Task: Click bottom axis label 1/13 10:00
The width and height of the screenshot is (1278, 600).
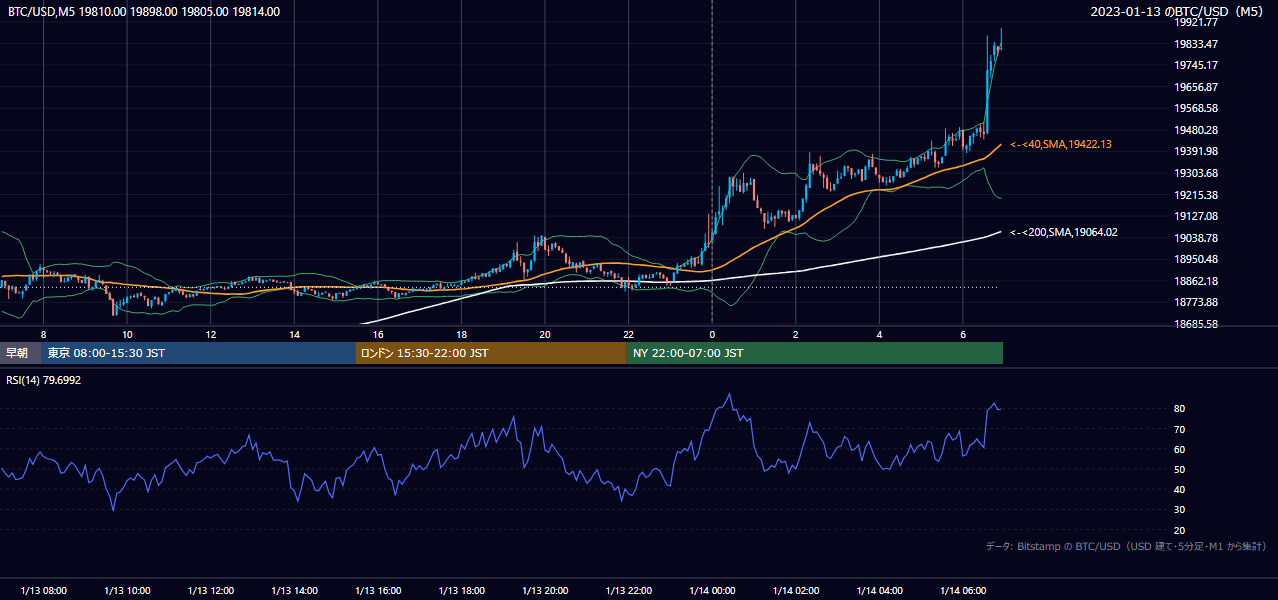Action: (127, 590)
